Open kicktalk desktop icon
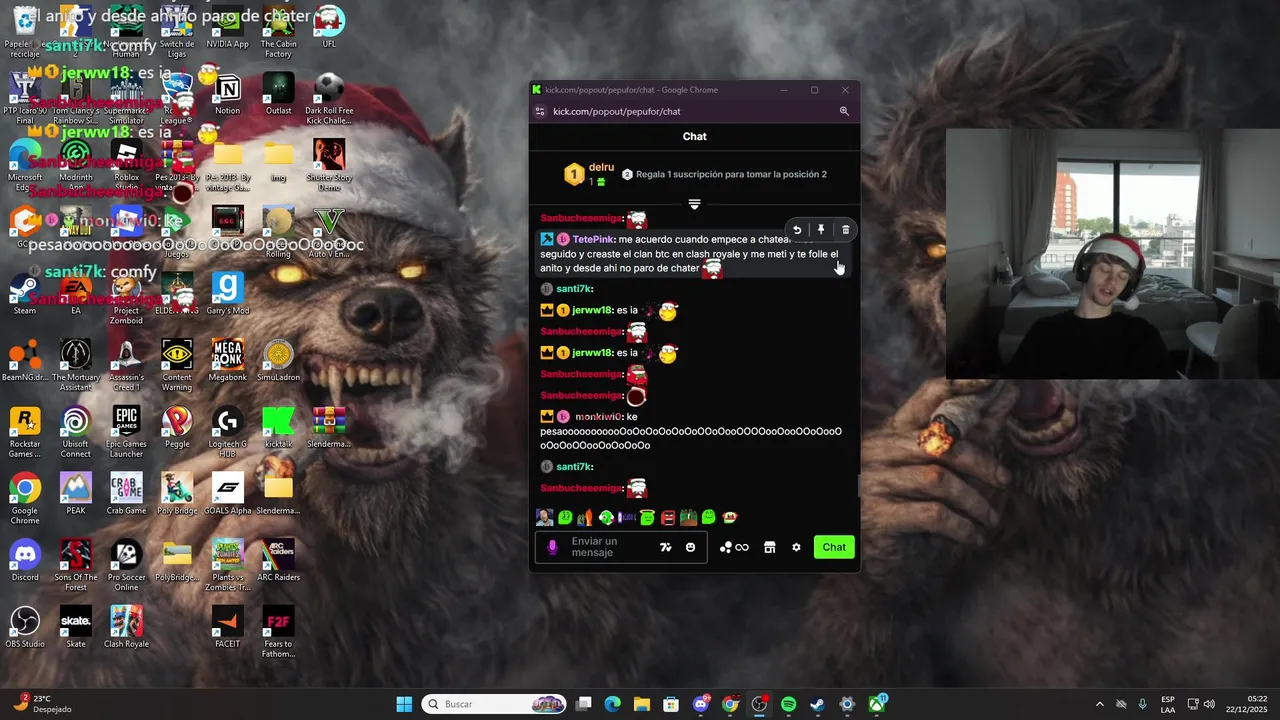This screenshot has width=1280, height=720. (x=278, y=427)
